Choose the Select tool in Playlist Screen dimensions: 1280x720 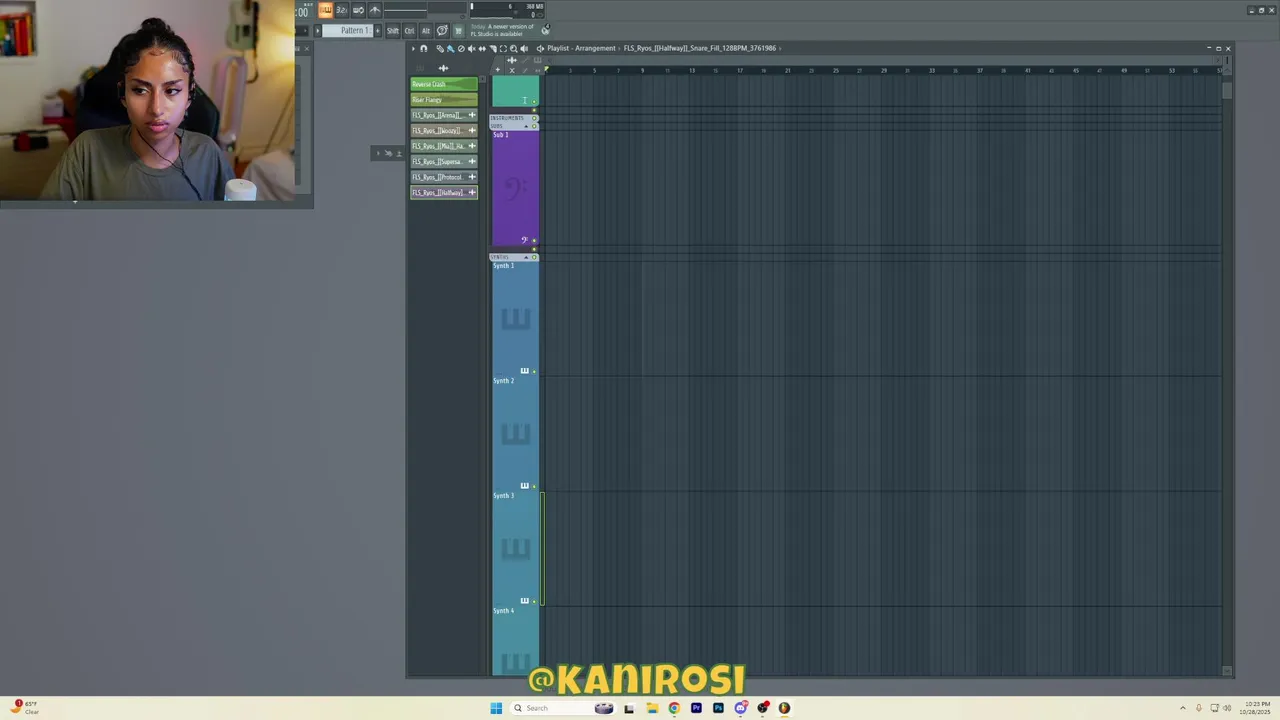503,48
